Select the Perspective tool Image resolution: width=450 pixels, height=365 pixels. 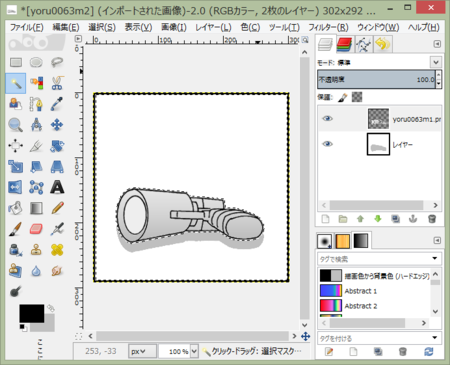coord(57,167)
